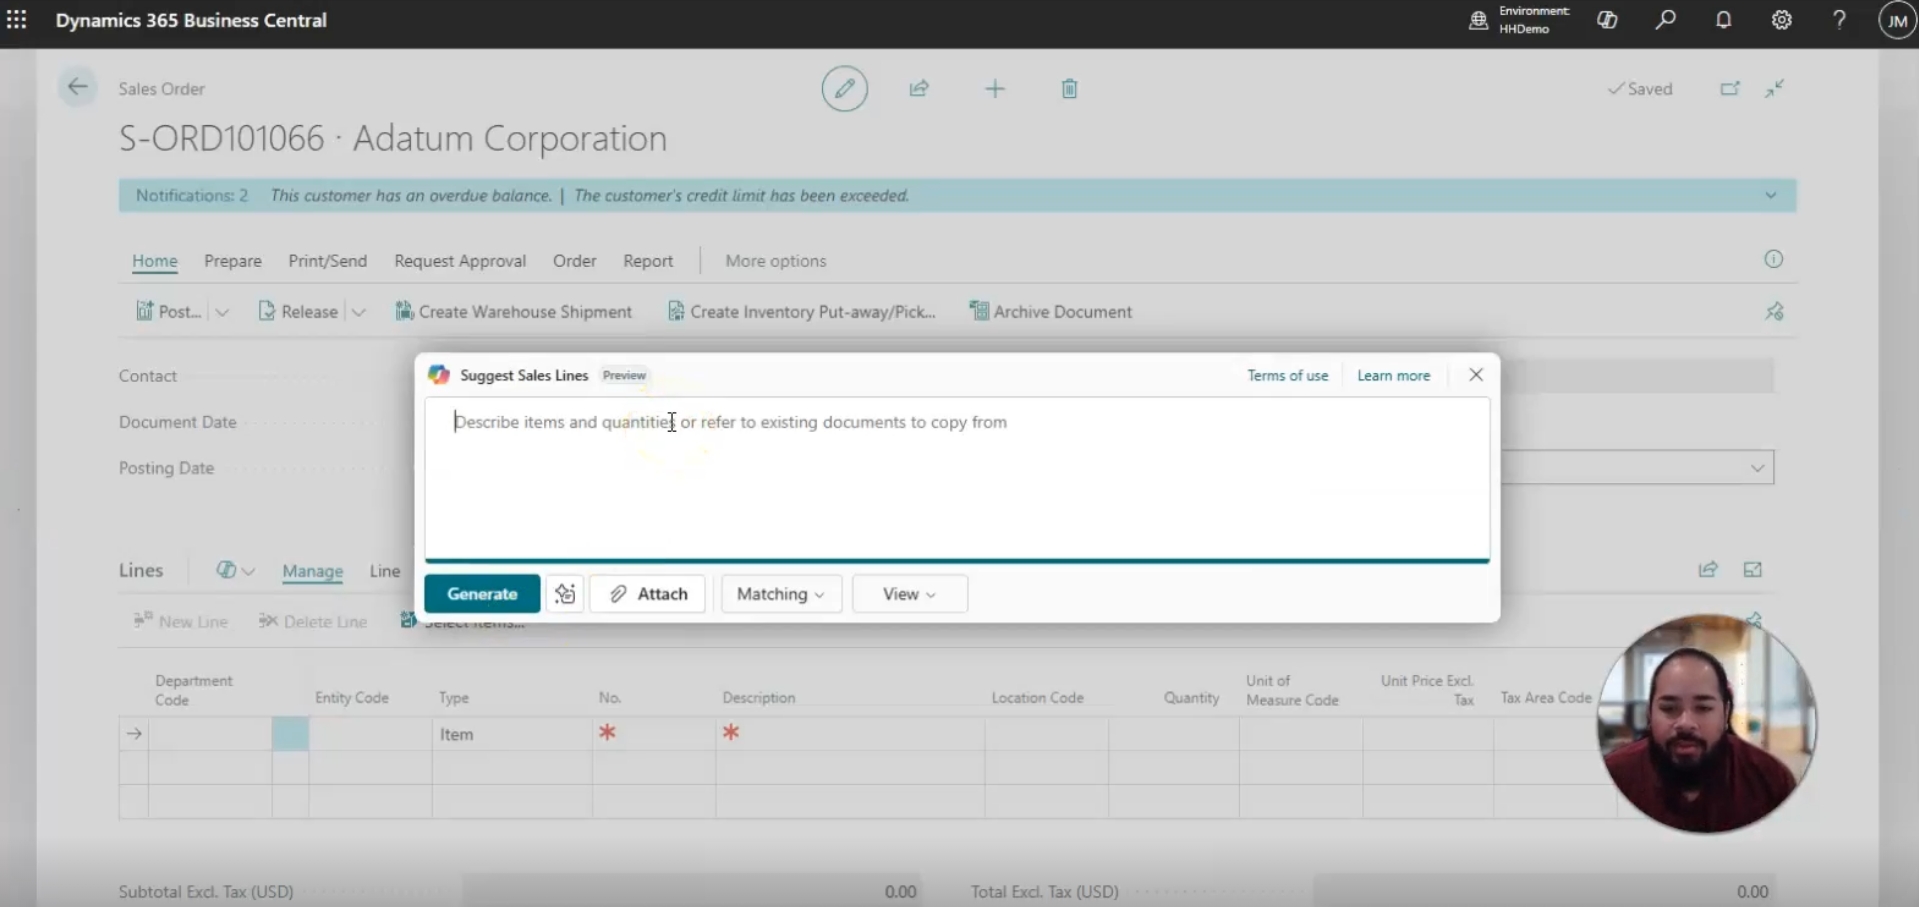Screen dimensions: 1919x907
Task: Click into the sales lines description box
Action: point(956,478)
